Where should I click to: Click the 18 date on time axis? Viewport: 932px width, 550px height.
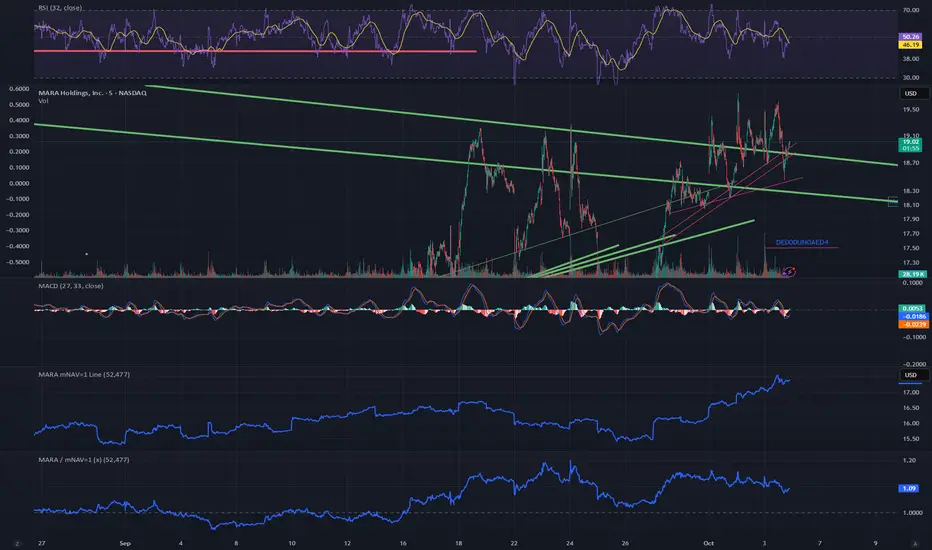click(x=458, y=543)
